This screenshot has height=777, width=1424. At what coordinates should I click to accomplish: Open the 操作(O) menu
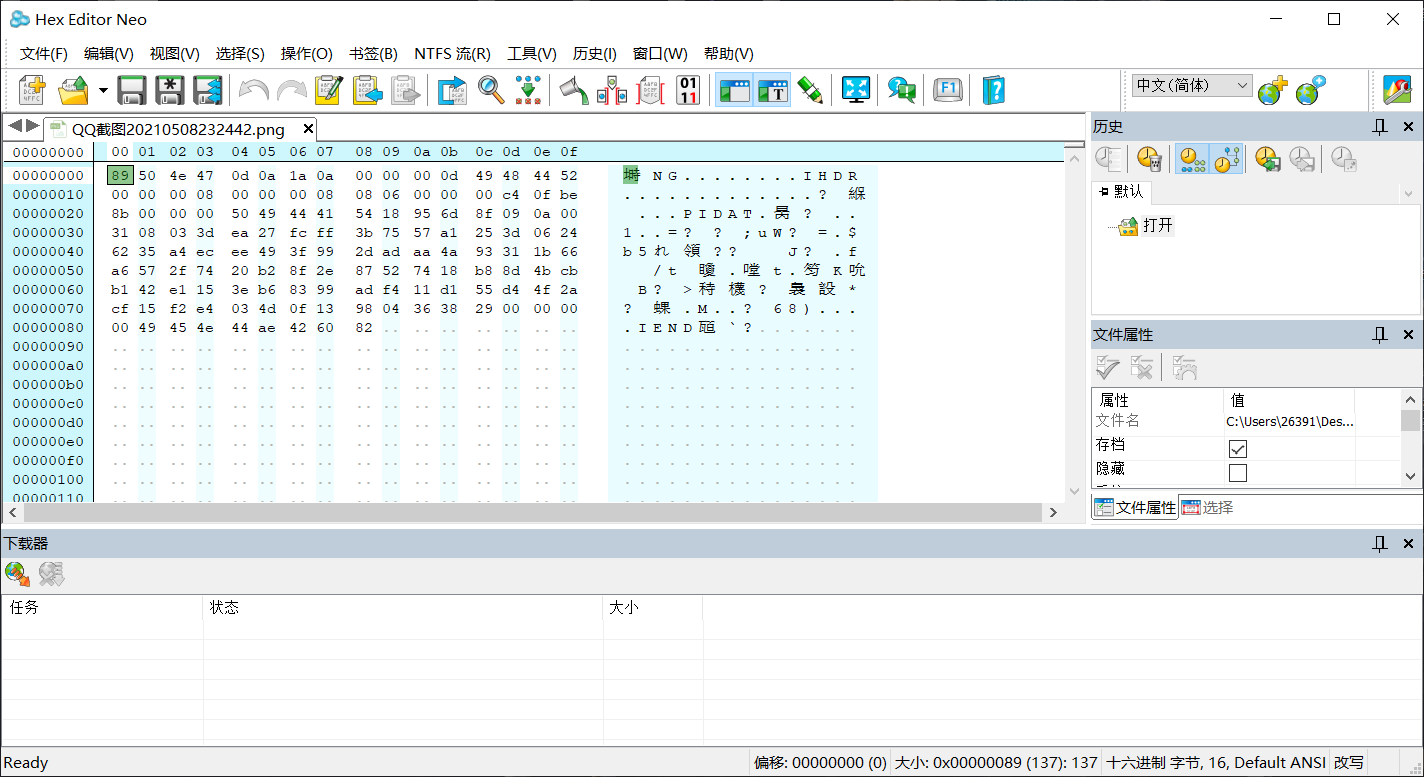(307, 54)
